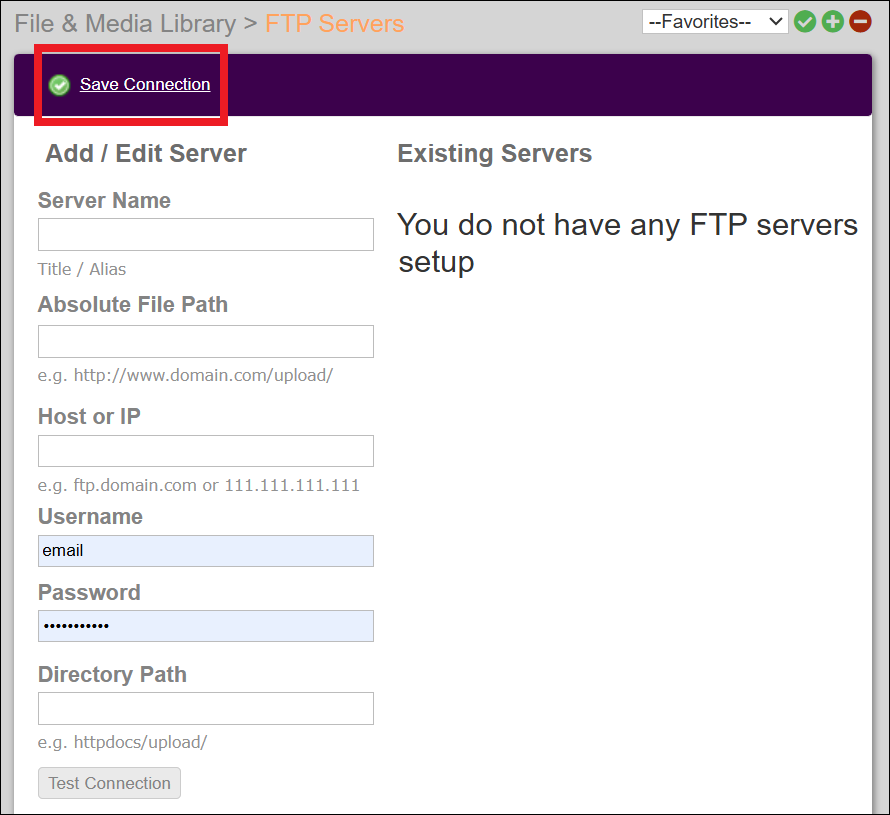Click the Password label
The height and width of the screenshot is (815, 890).
89,593
